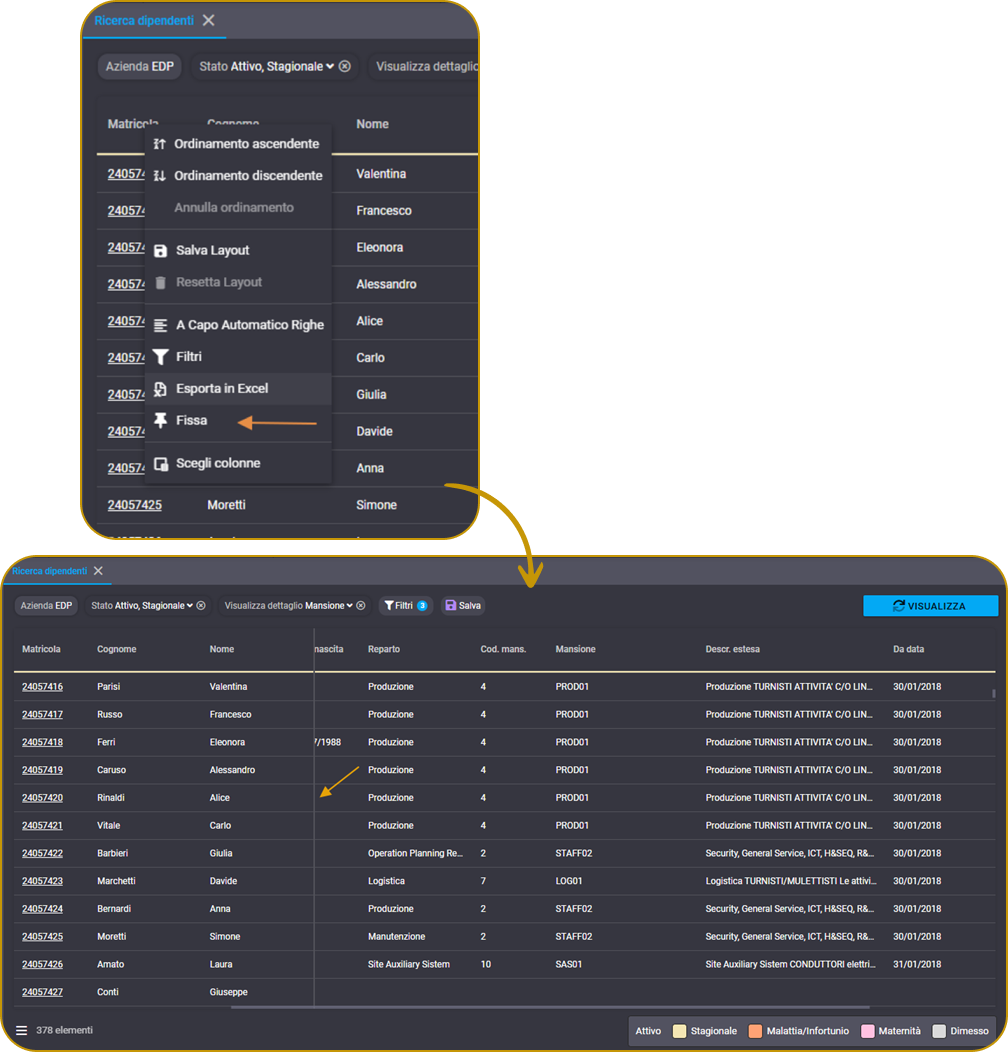Open matricola link 24057426 in the lower table
1008x1052 pixels.
click(x=42, y=965)
